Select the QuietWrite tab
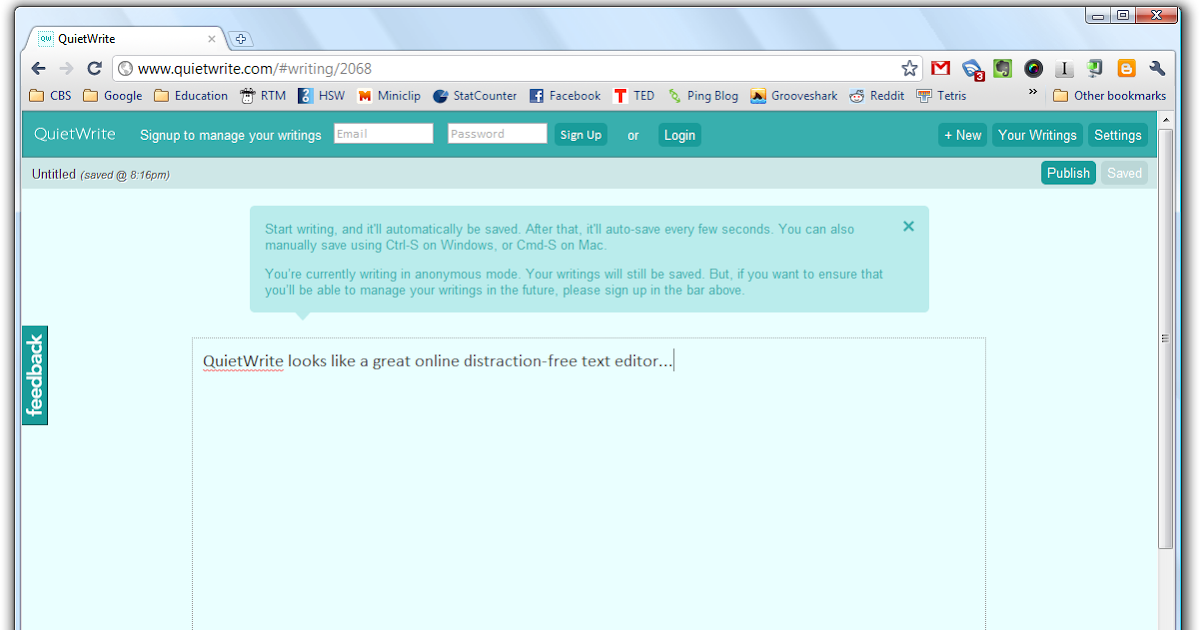 pyautogui.click(x=125, y=39)
